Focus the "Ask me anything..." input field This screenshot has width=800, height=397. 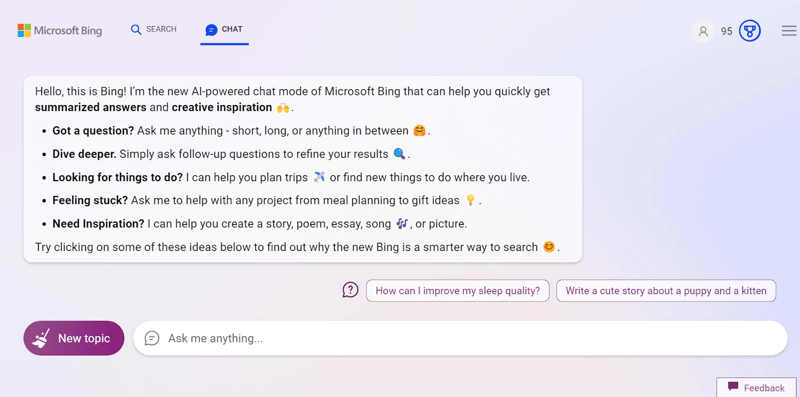(x=460, y=338)
